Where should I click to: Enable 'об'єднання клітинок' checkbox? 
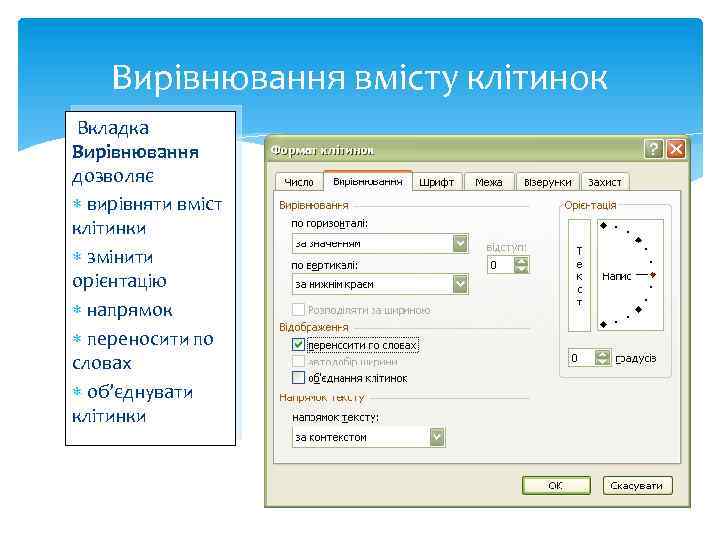[298, 378]
